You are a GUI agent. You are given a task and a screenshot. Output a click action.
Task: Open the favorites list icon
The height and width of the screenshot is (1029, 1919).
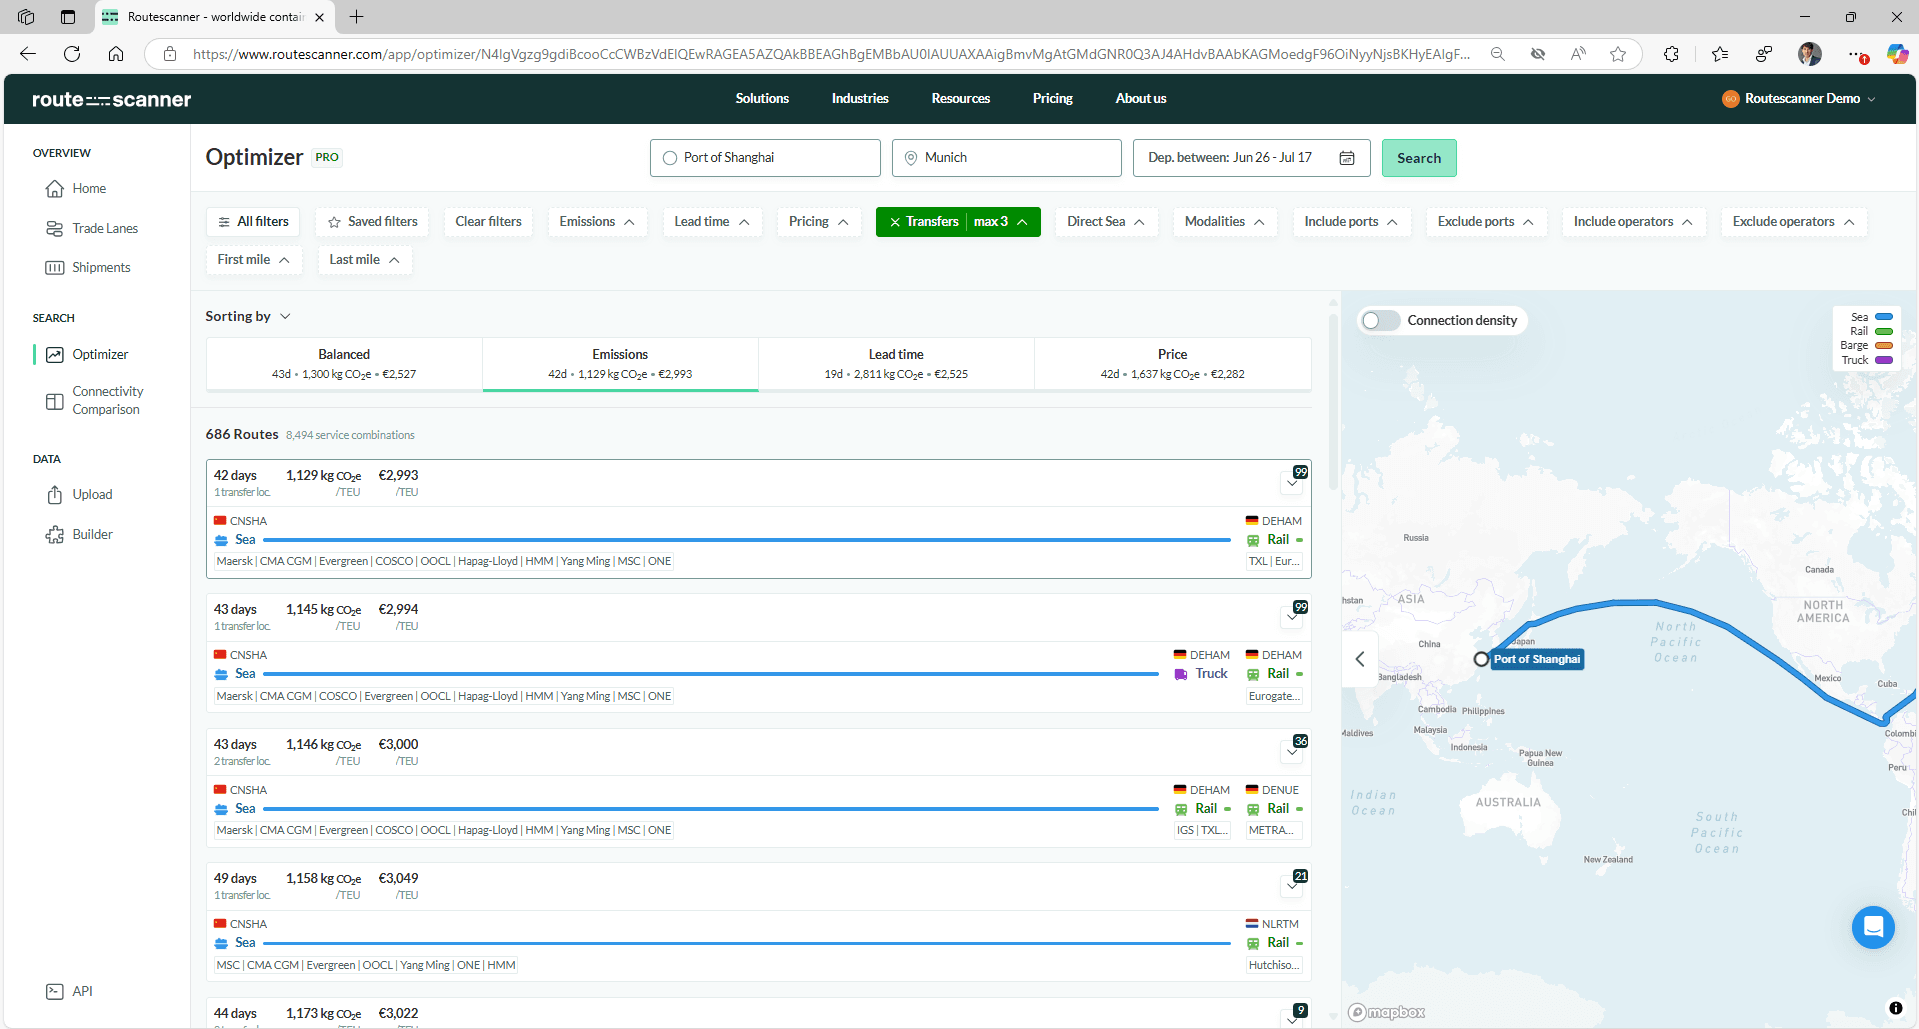pyautogui.click(x=1719, y=54)
